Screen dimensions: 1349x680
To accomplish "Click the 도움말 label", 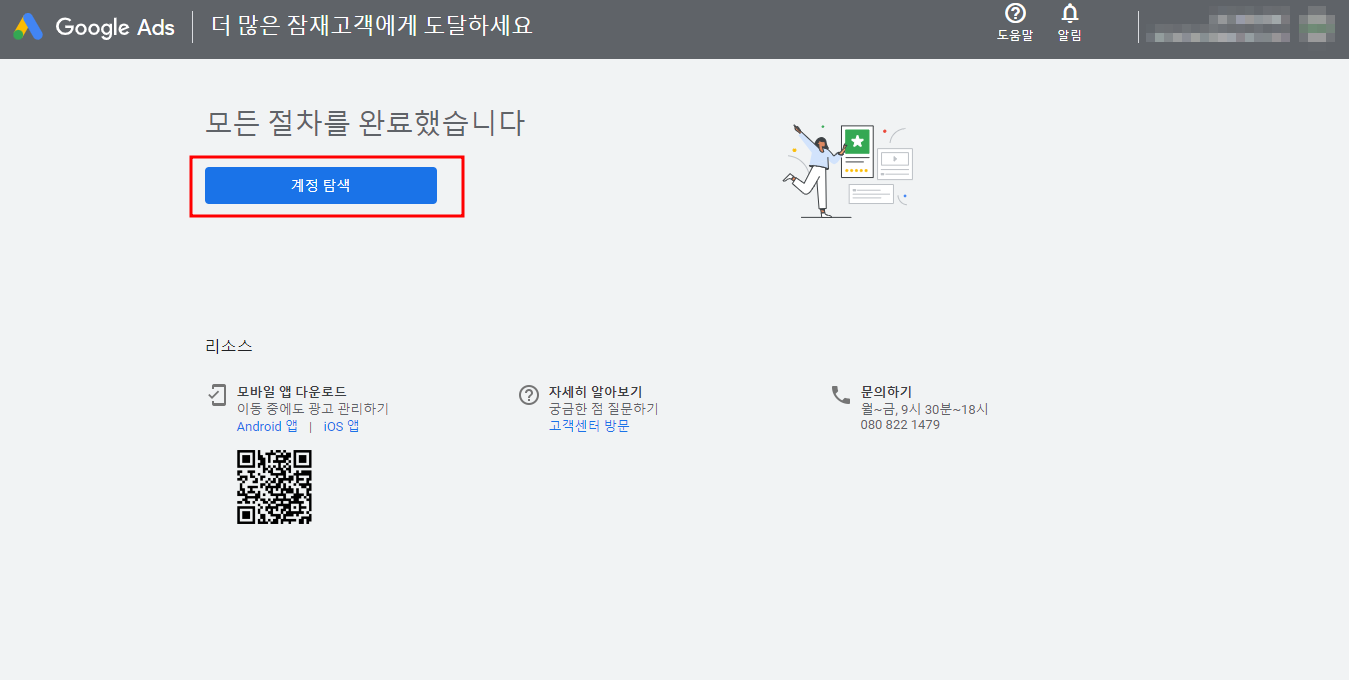I will 1015,36.
